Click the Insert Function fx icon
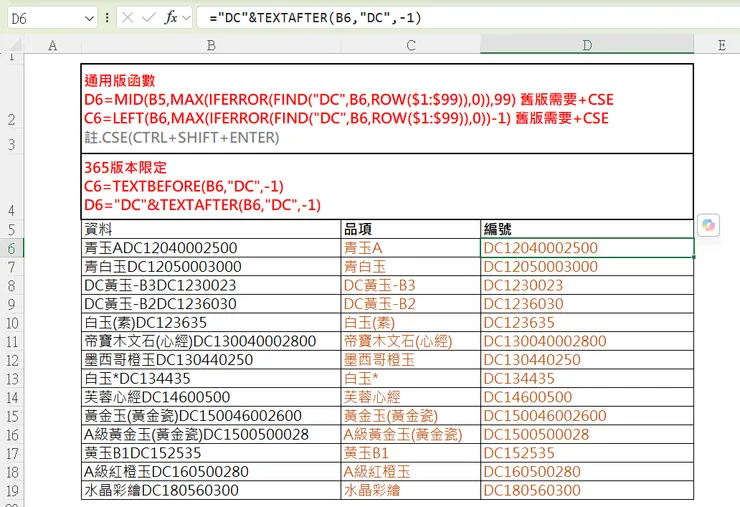The height and width of the screenshot is (507, 740). click(171, 18)
